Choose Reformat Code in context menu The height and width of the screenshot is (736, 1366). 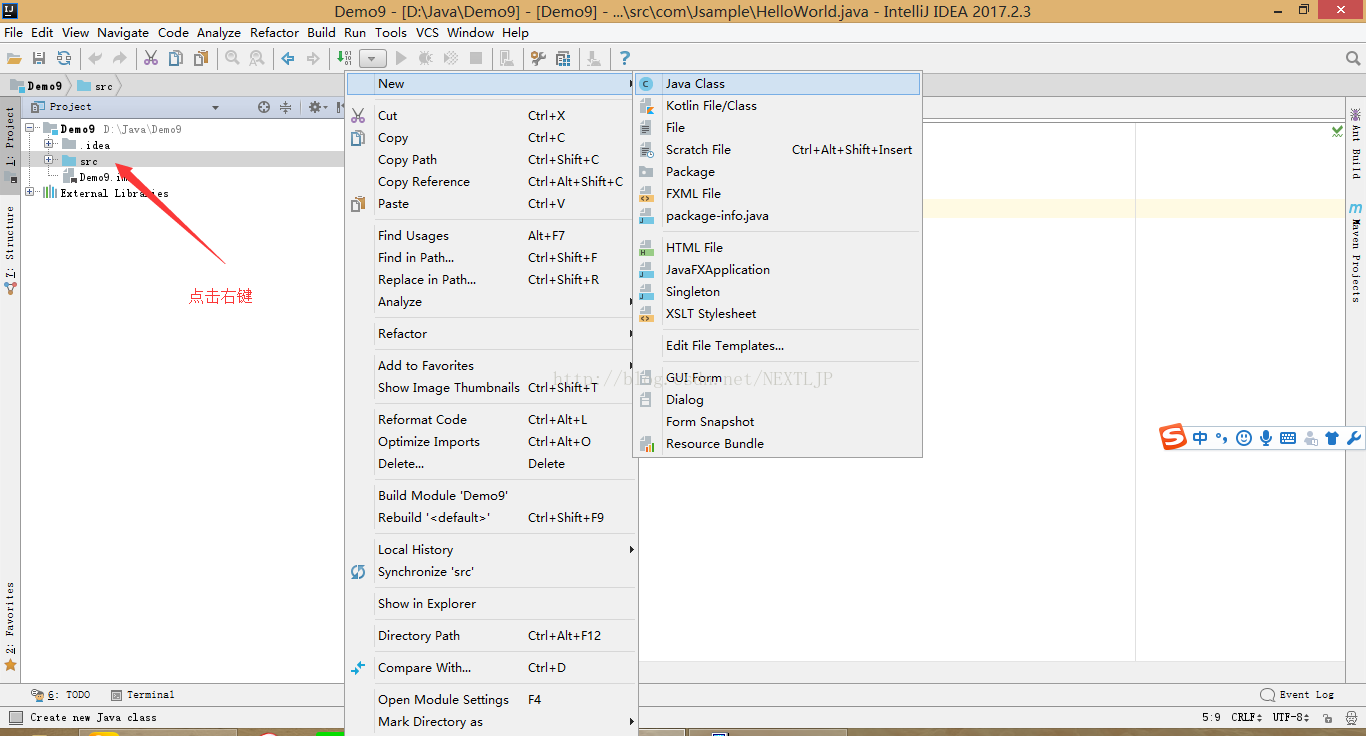[492, 420]
